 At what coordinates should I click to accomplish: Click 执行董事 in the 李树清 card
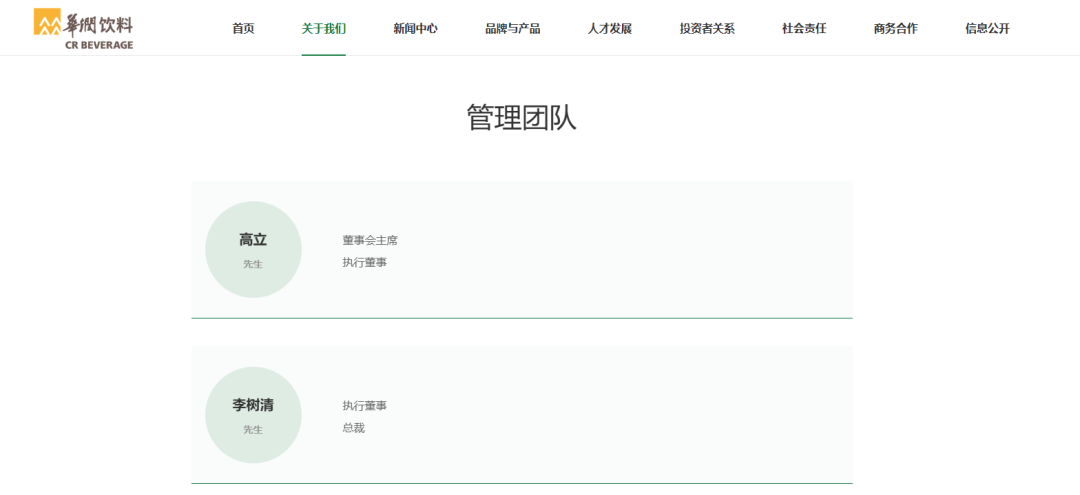[364, 406]
